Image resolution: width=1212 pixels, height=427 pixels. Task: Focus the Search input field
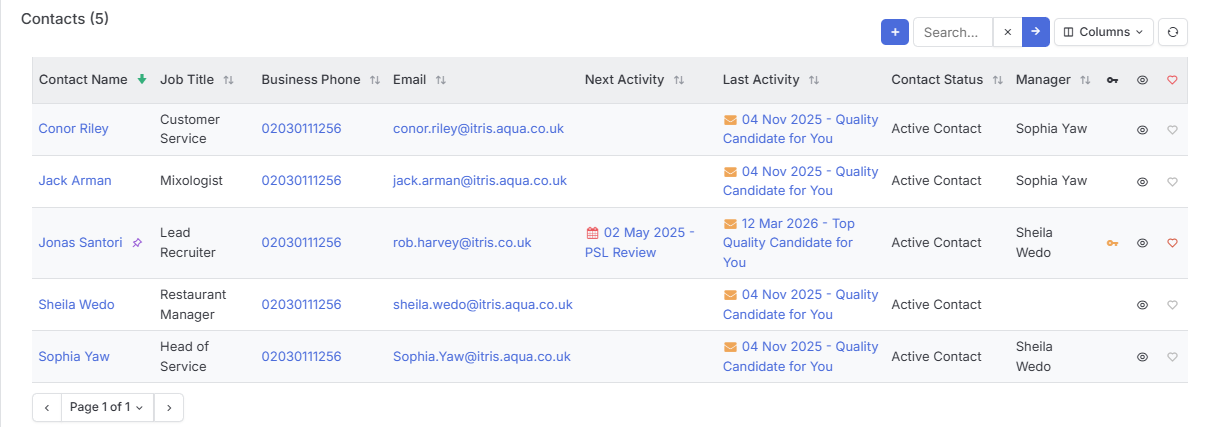pos(953,32)
